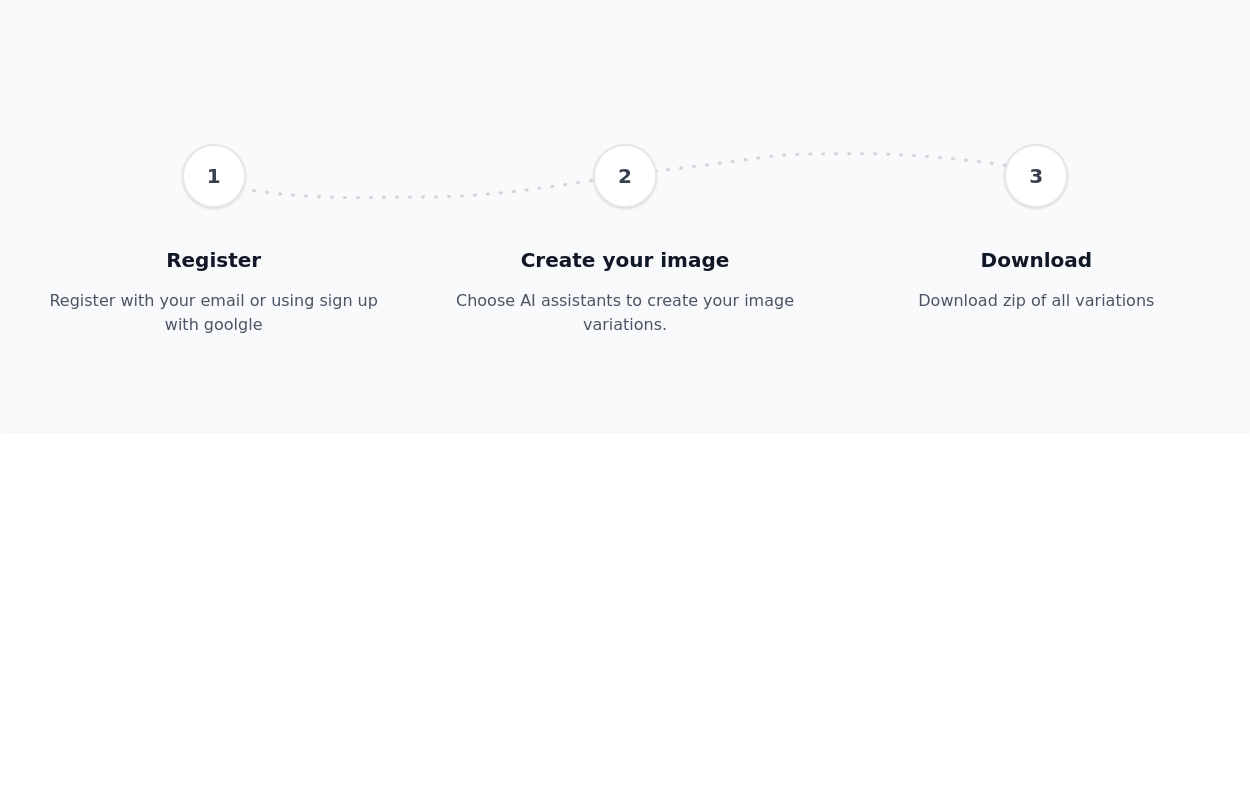Select the numbered badge above Download

1036,176
